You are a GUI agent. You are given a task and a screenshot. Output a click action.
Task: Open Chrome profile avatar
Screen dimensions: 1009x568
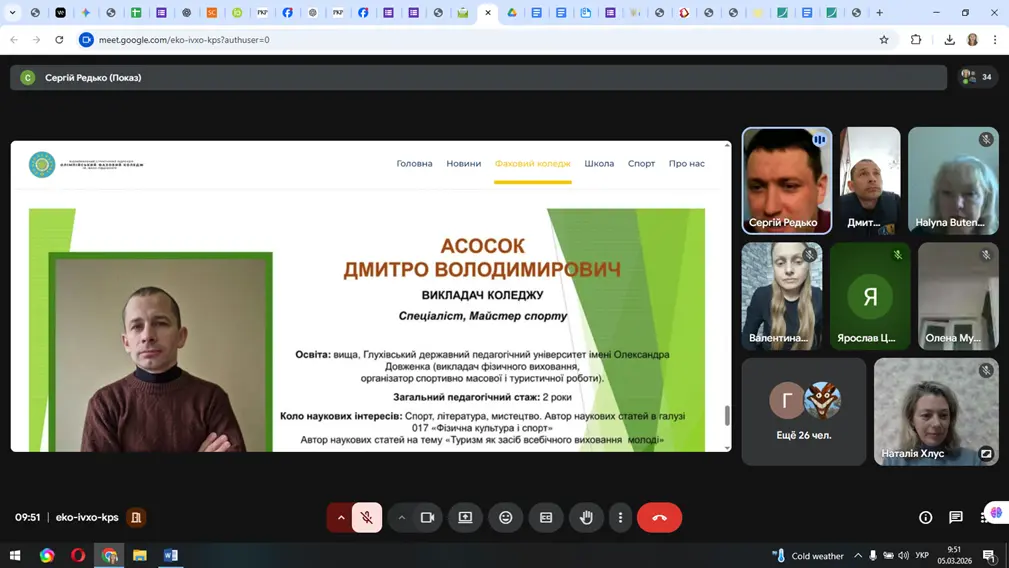[x=972, y=40]
